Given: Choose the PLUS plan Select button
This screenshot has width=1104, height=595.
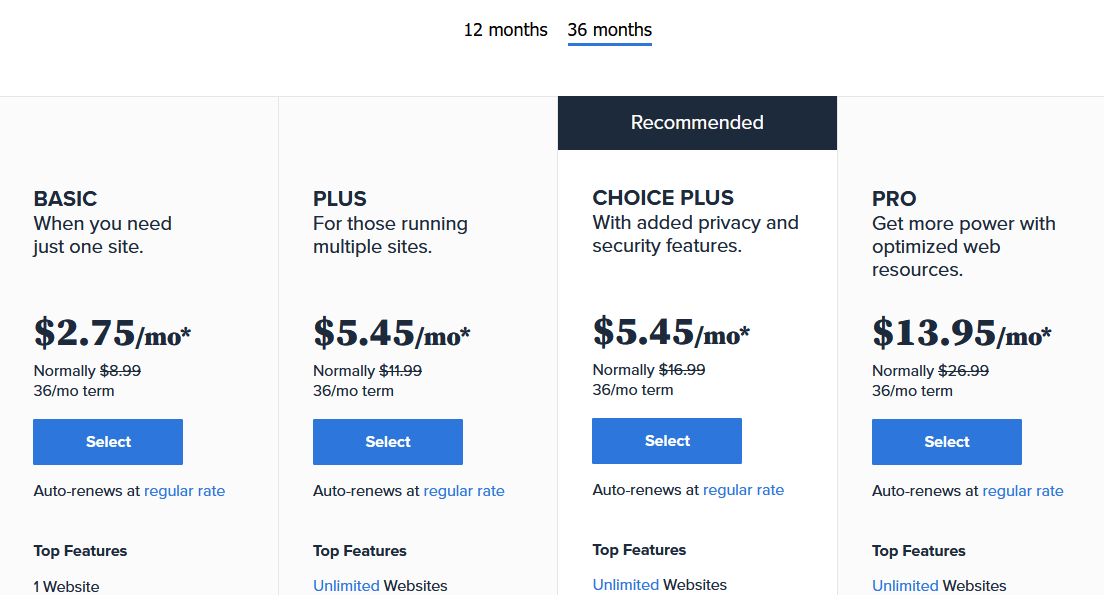Looking at the screenshot, I should [x=388, y=442].
